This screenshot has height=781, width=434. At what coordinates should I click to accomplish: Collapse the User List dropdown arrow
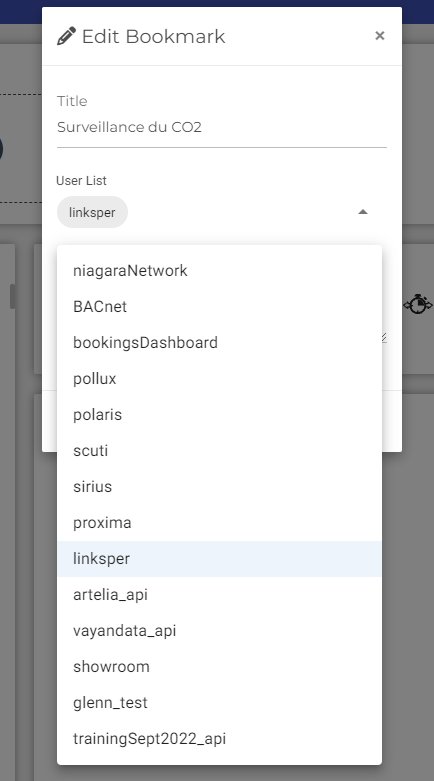[363, 212]
